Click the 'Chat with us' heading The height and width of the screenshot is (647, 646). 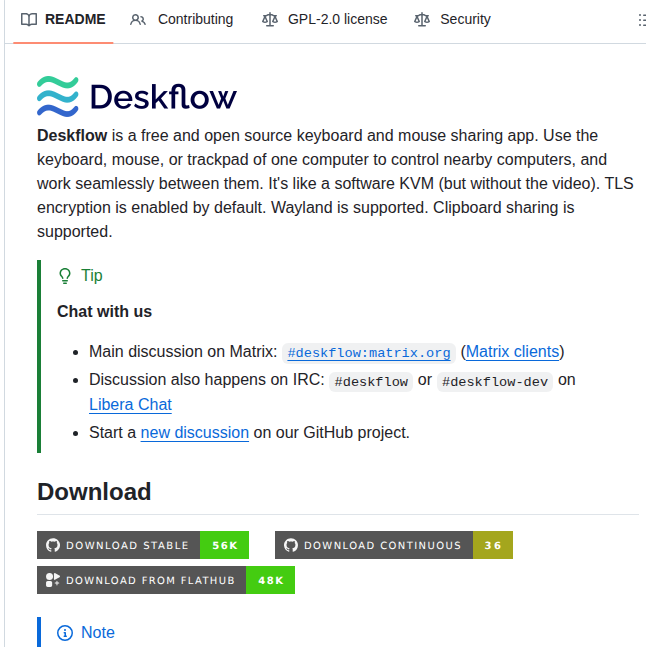(x=104, y=312)
